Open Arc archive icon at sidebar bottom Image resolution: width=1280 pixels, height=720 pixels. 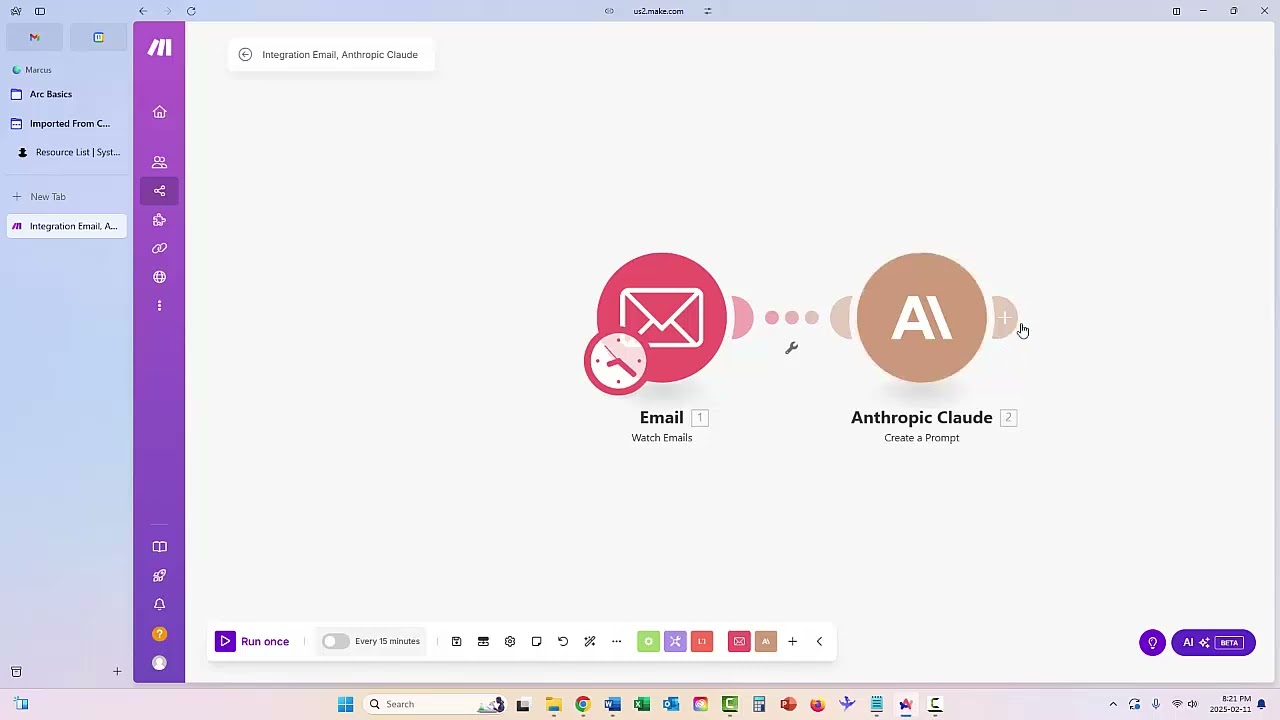[x=16, y=672]
